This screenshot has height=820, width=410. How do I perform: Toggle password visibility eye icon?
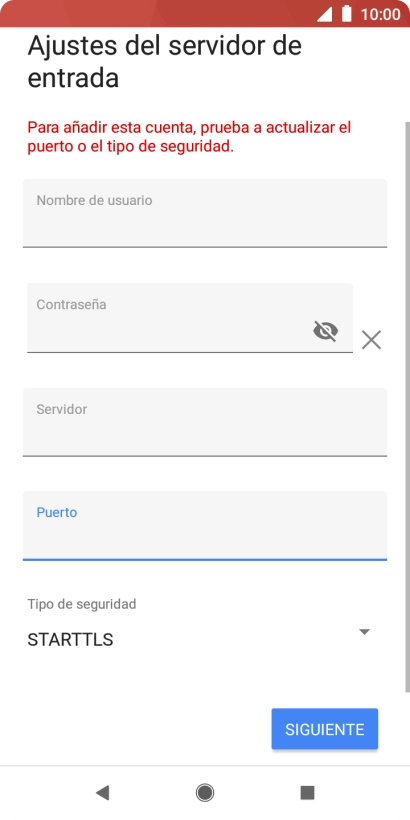[x=325, y=331]
